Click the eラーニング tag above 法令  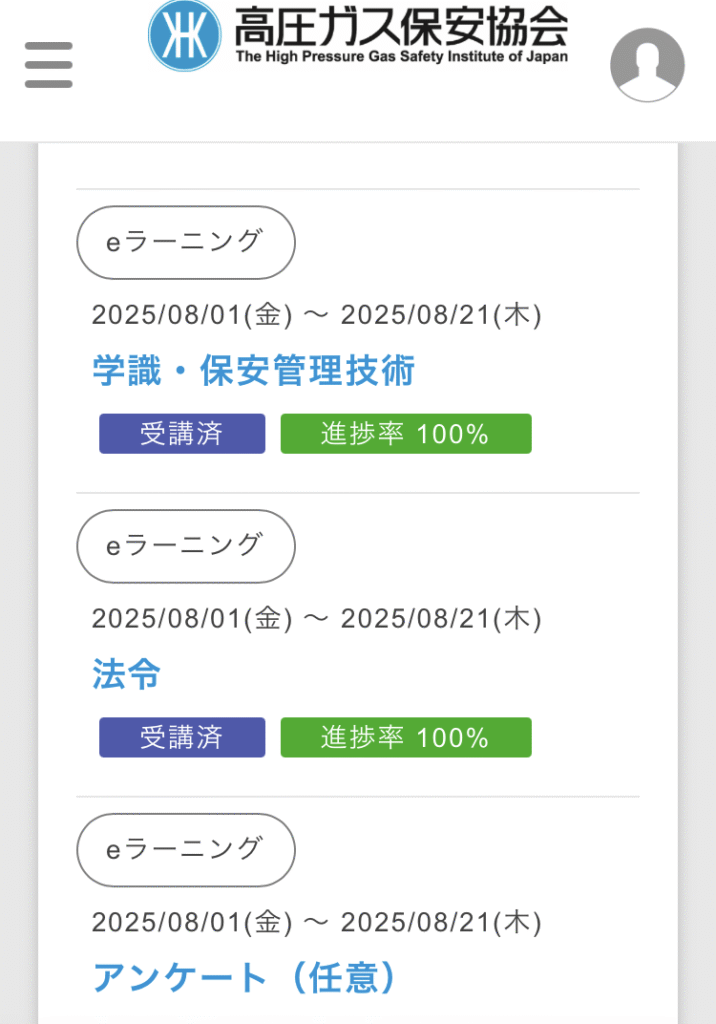click(x=186, y=546)
